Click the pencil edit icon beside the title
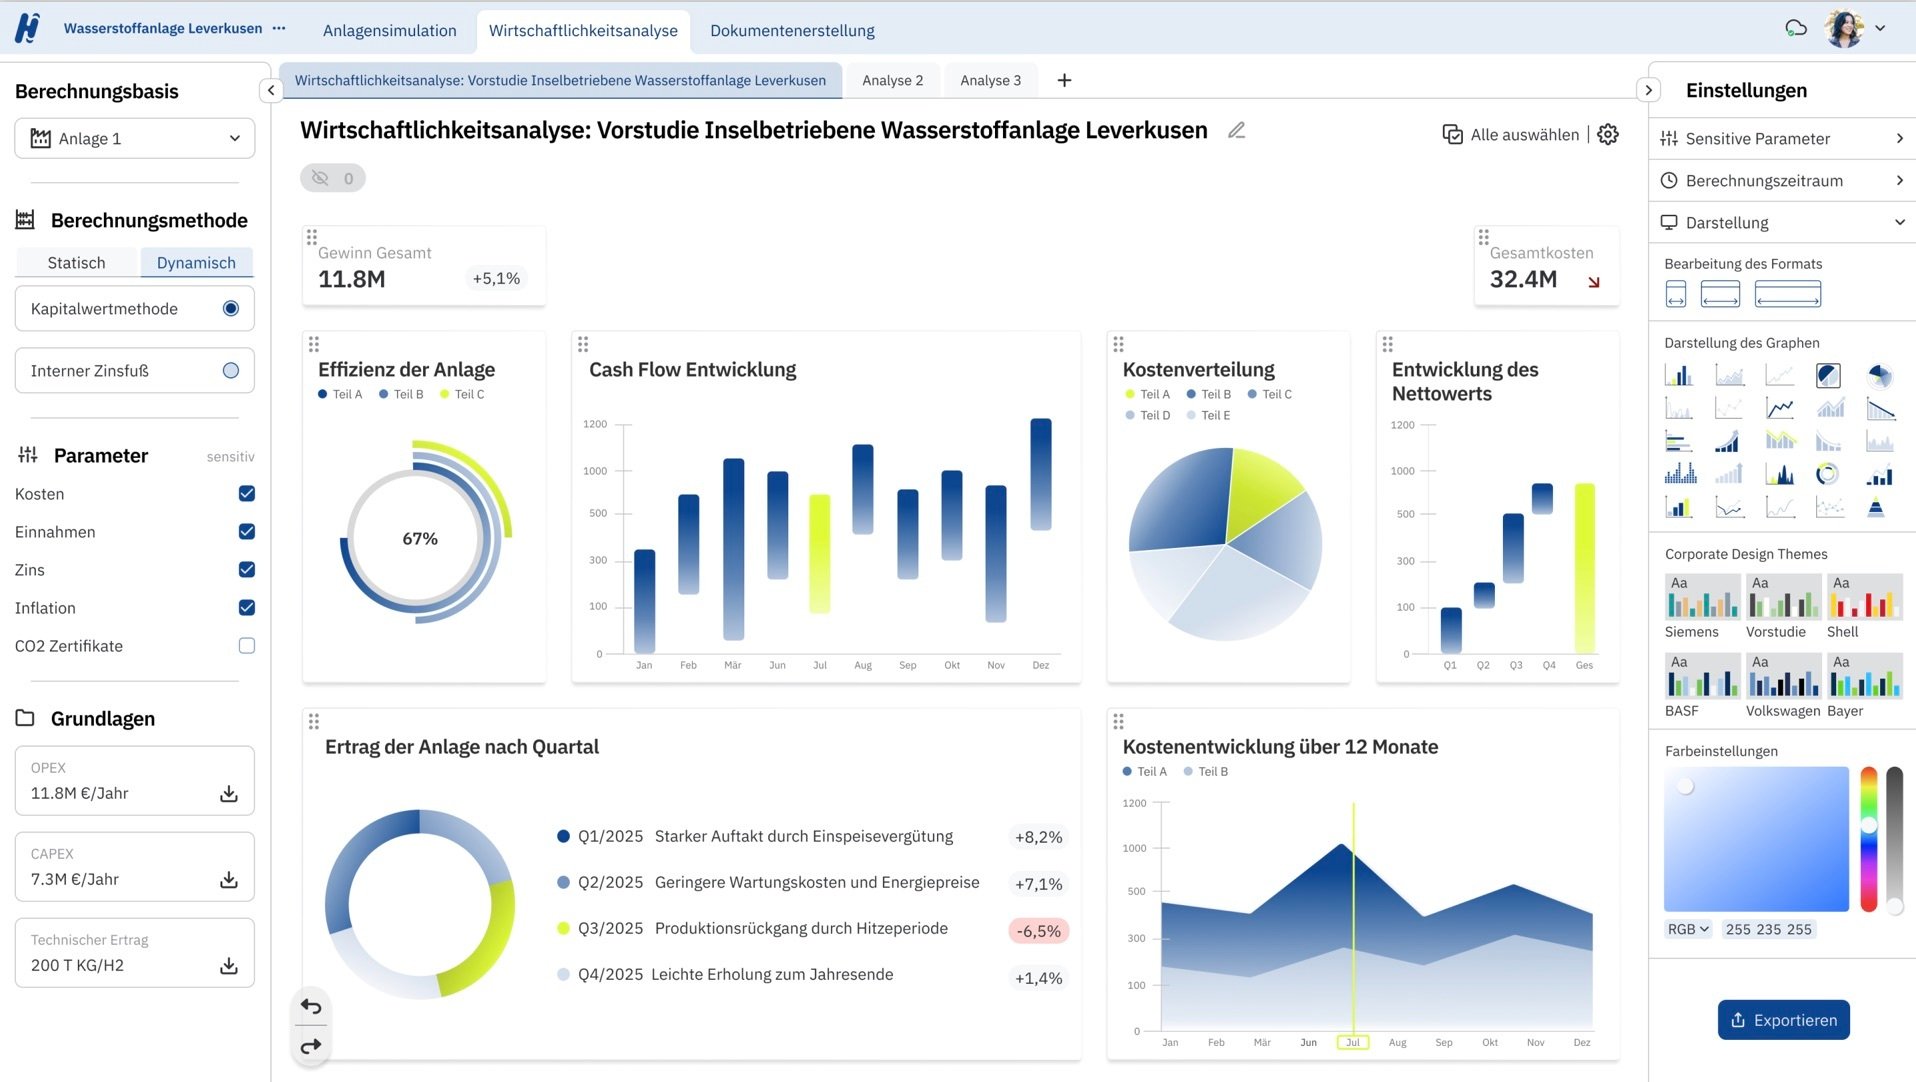This screenshot has height=1082, width=1916. point(1236,131)
